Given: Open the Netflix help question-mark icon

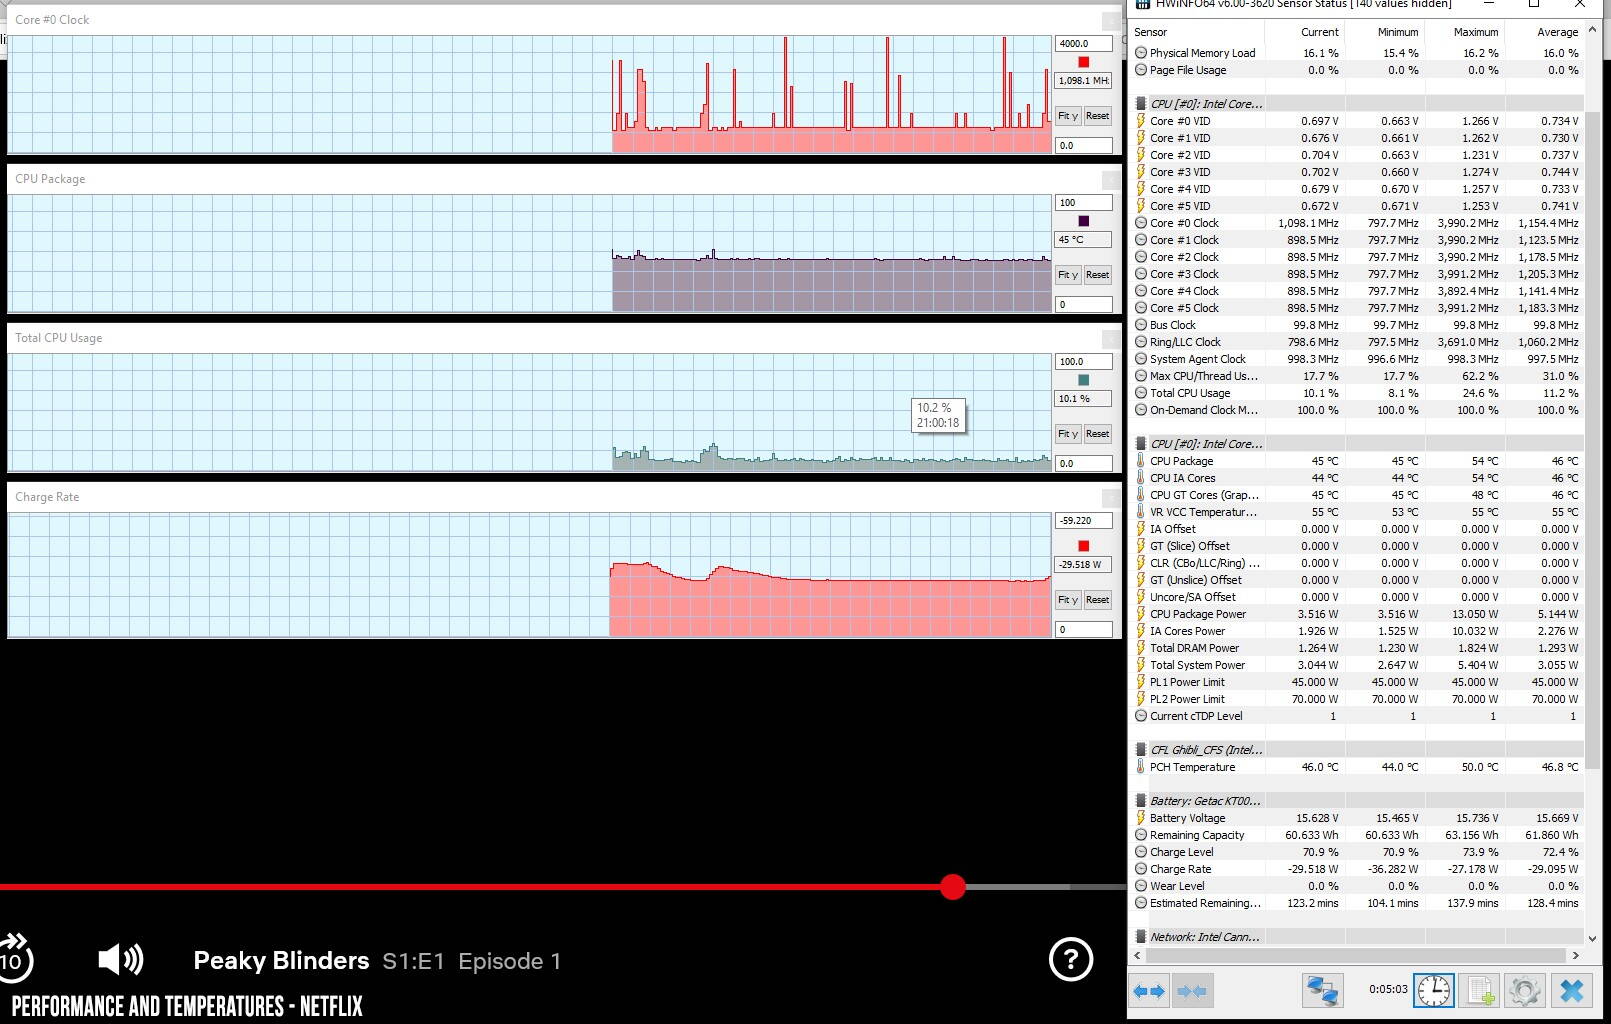Looking at the screenshot, I should point(1071,960).
